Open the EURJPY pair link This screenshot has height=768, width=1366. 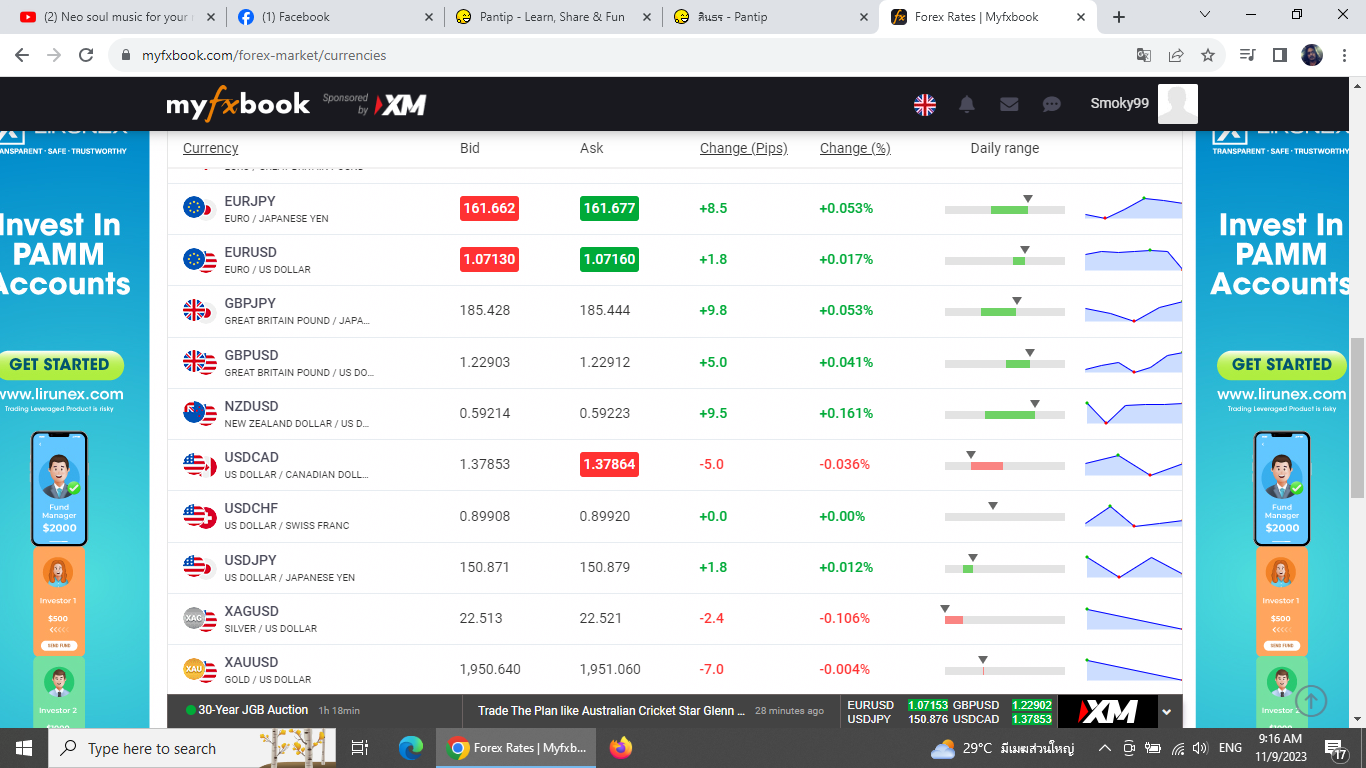click(x=250, y=201)
